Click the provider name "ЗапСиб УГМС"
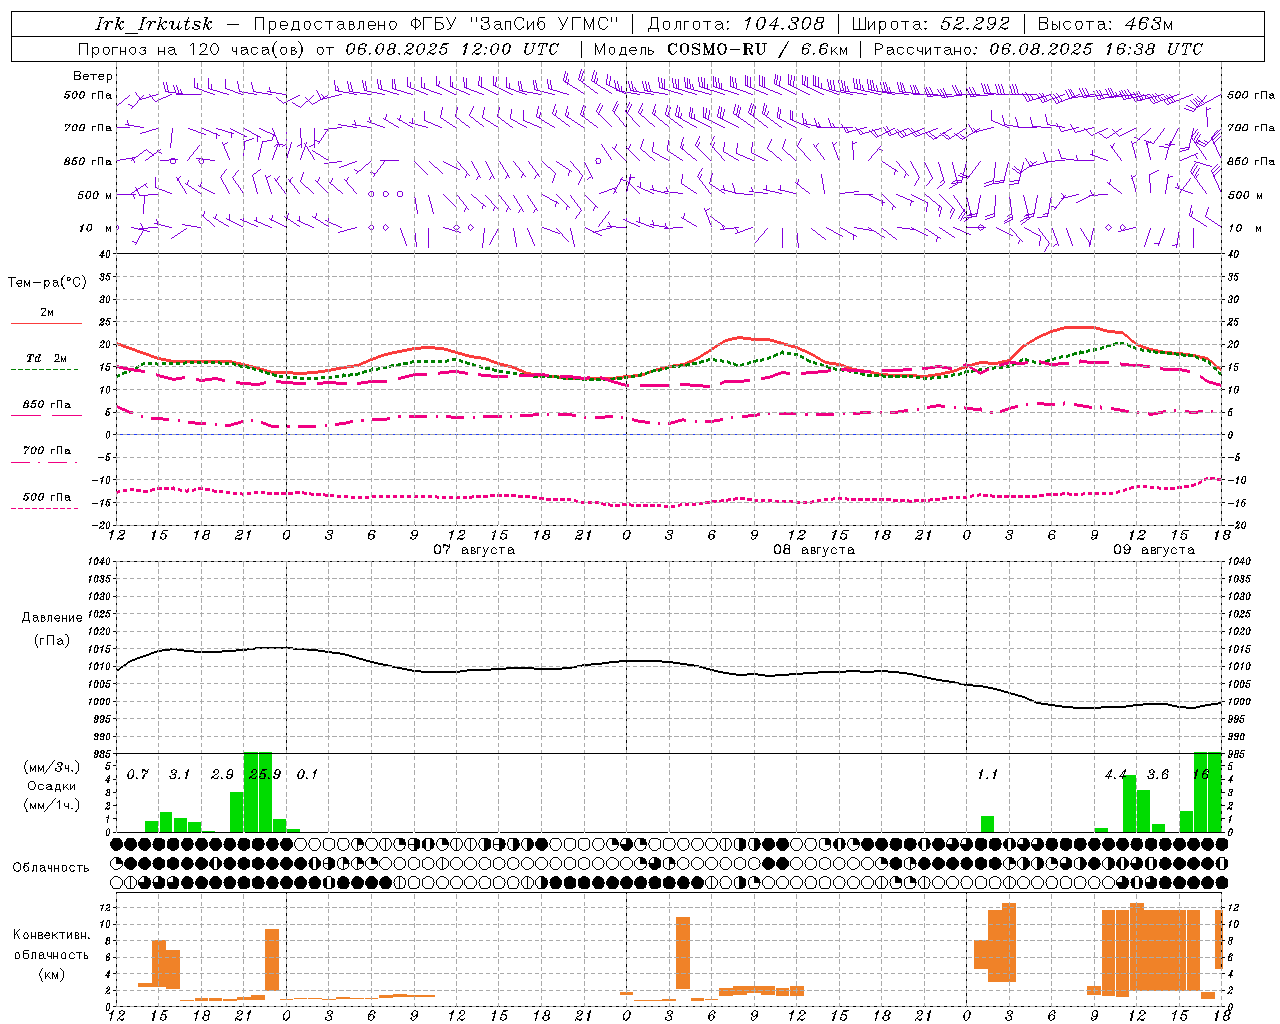1280x1024 pixels. tap(544, 24)
